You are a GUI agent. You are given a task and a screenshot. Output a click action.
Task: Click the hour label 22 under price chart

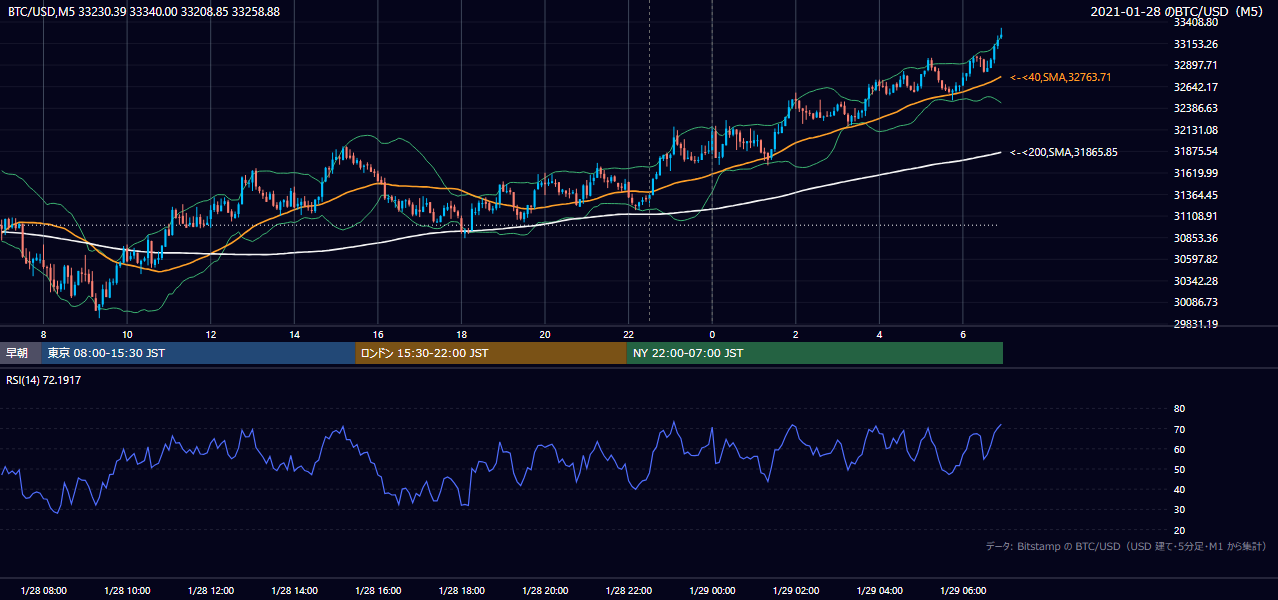[628, 334]
